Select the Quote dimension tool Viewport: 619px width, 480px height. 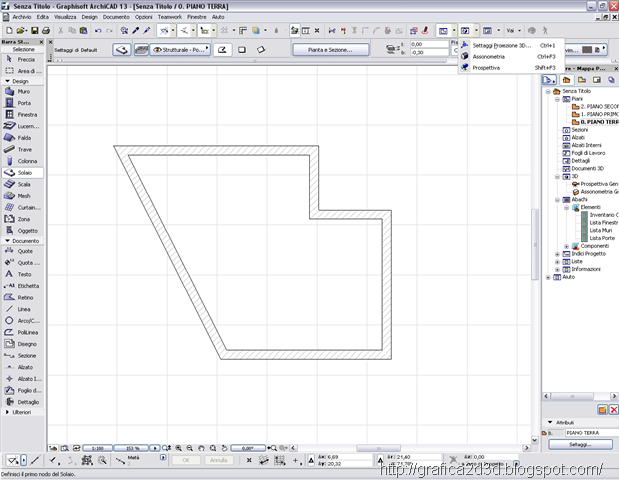tap(23, 251)
